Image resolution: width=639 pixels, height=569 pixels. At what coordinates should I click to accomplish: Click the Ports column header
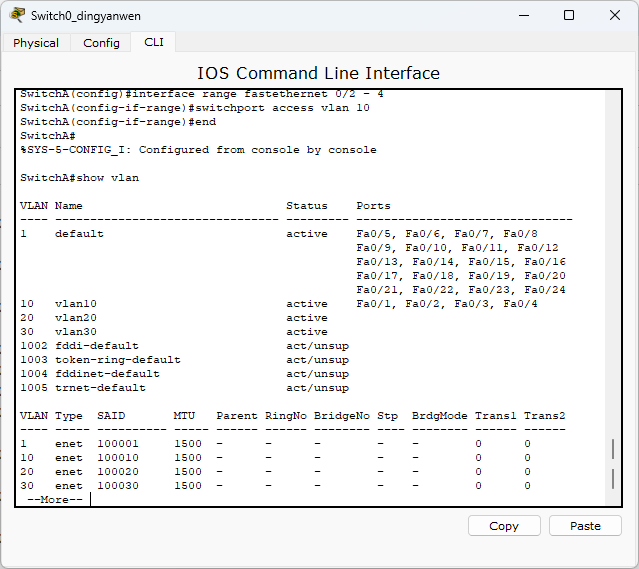(373, 206)
